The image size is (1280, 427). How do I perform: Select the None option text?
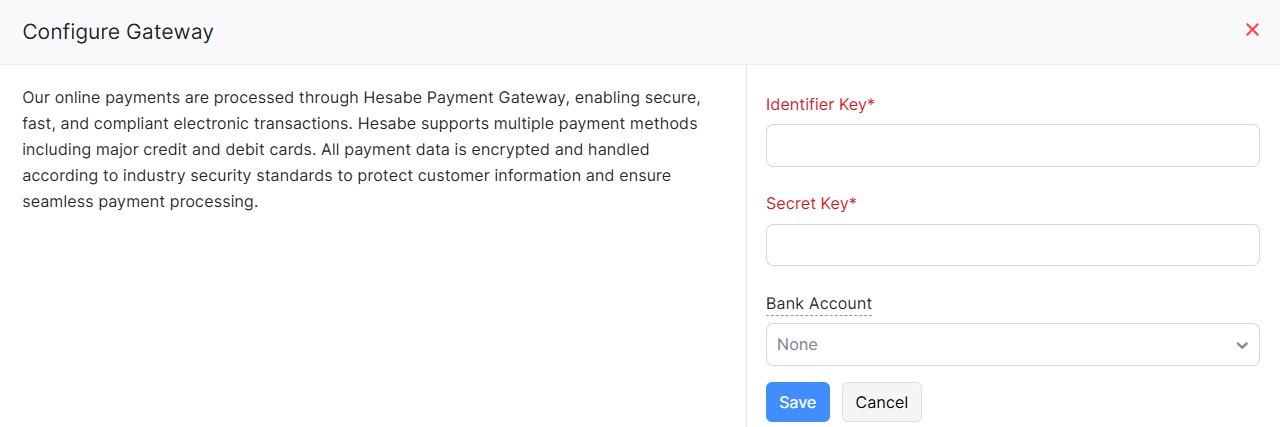point(797,344)
